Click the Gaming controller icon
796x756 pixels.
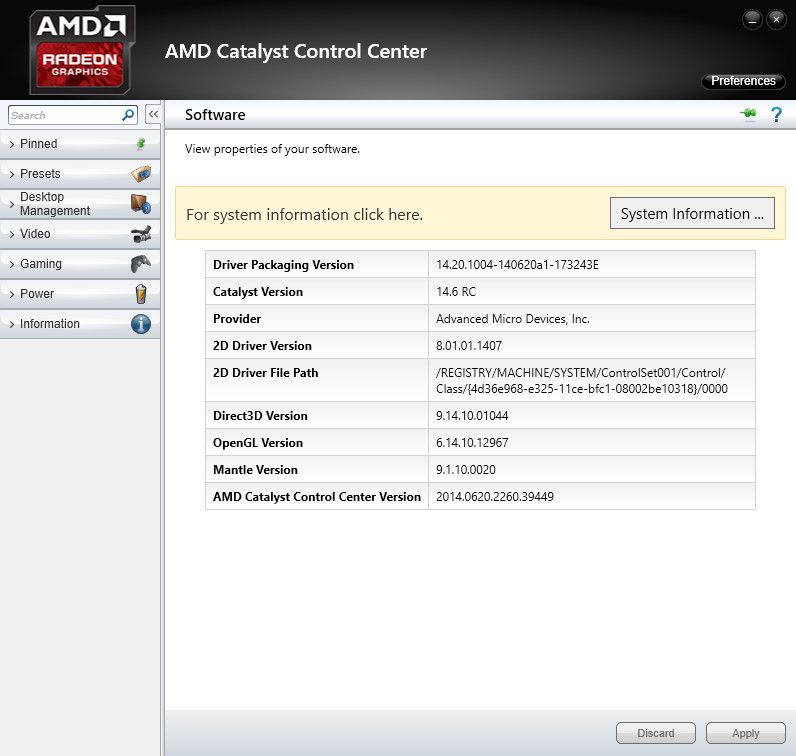pyautogui.click(x=141, y=264)
